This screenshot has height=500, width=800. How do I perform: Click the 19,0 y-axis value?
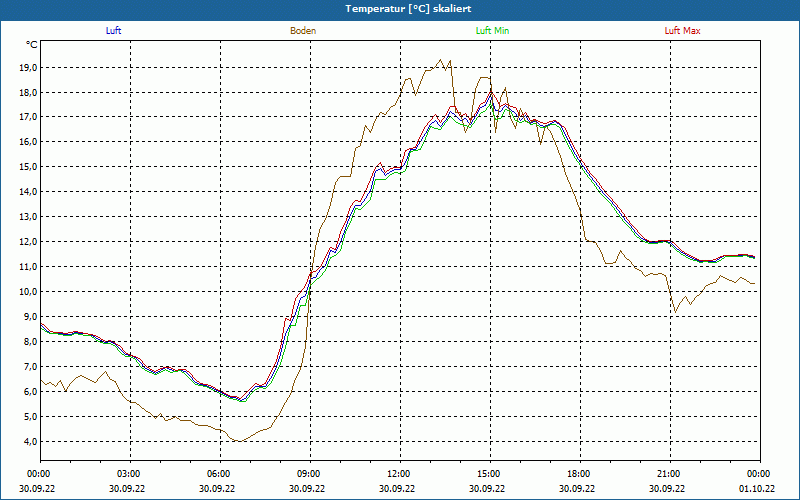coord(29,67)
